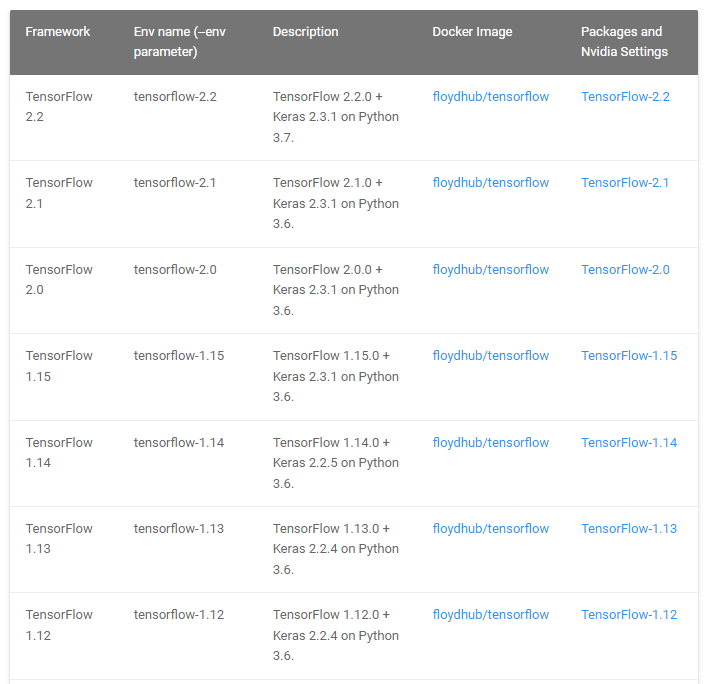Click floydhub/tensorflow link in TensorFlow 2.1 row
718x684 pixels.
[x=490, y=183]
